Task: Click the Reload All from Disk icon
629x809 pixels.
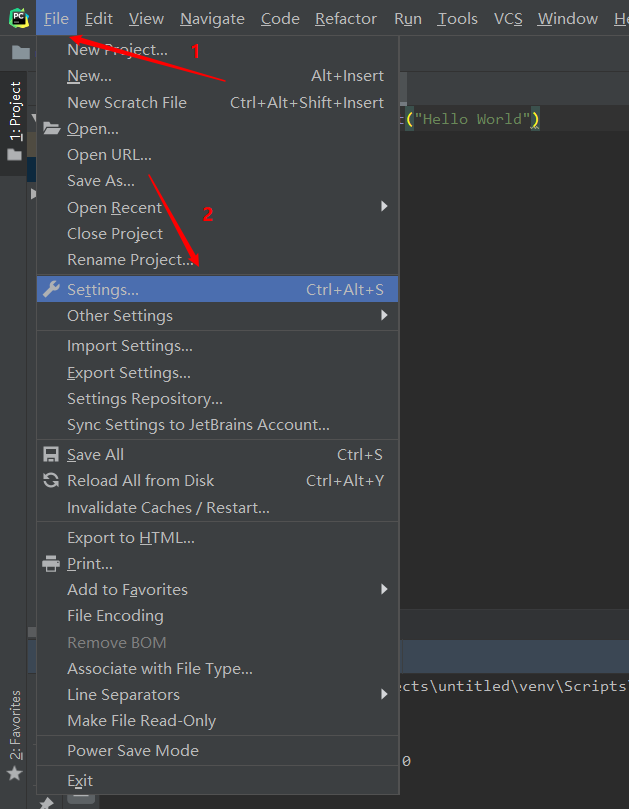Action: [51, 480]
